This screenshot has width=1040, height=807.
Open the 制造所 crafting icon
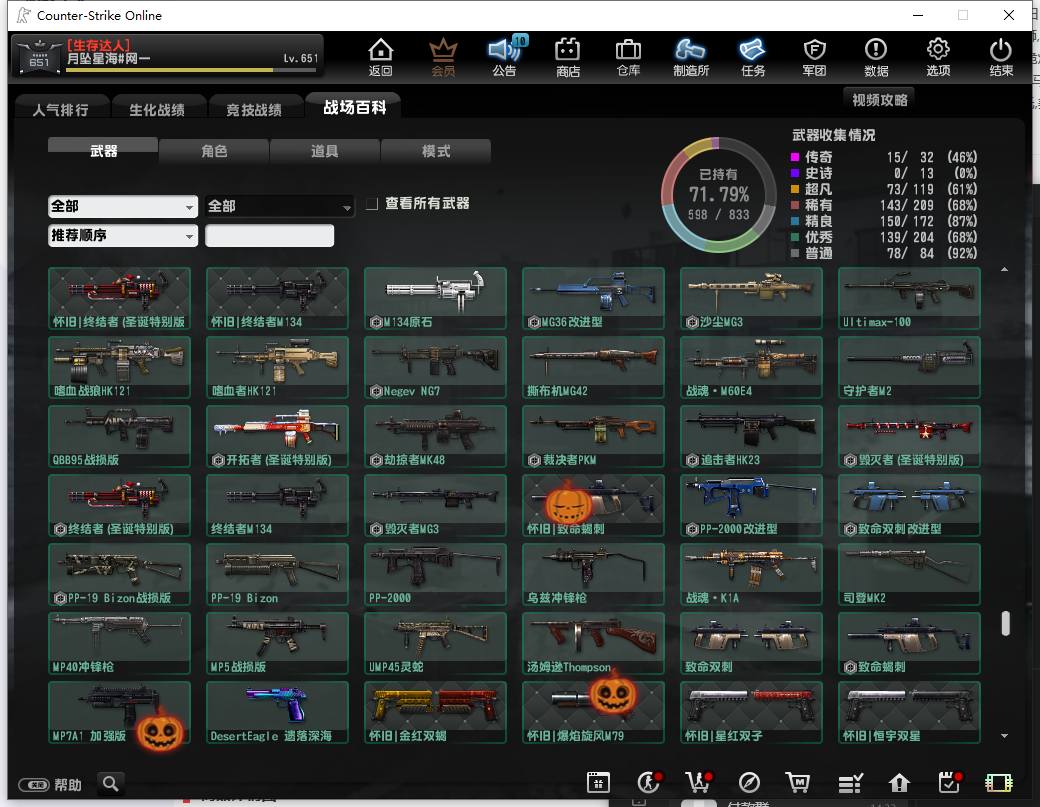coord(690,57)
